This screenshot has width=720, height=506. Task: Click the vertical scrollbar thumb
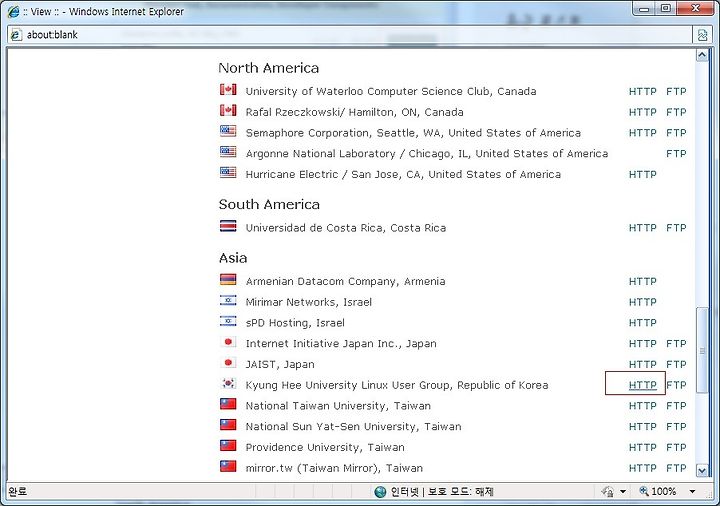pos(702,350)
